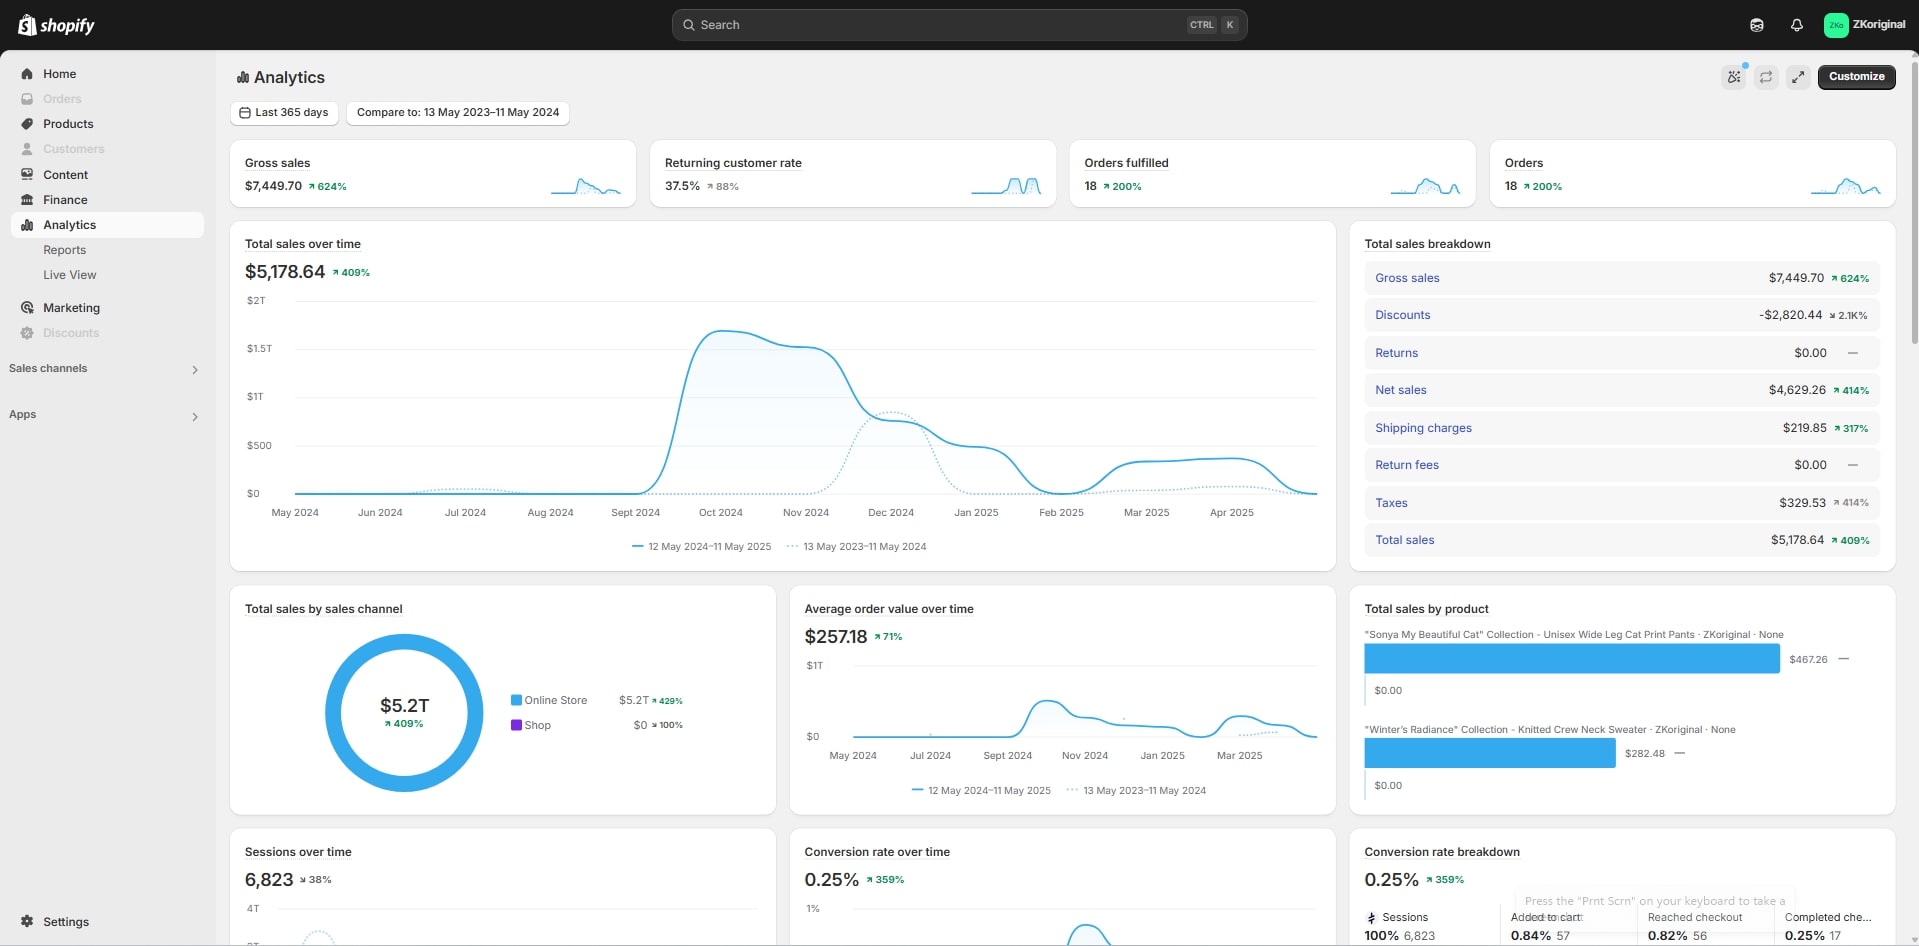Image resolution: width=1919 pixels, height=946 pixels.
Task: Go to Reports in the sidebar
Action: pyautogui.click(x=64, y=250)
